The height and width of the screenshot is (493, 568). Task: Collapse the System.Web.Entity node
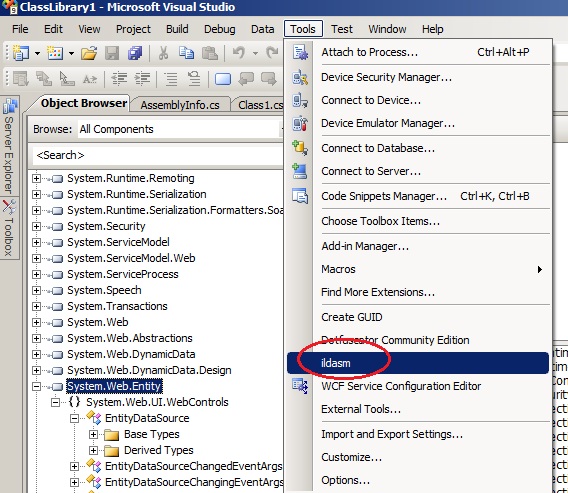point(36,387)
